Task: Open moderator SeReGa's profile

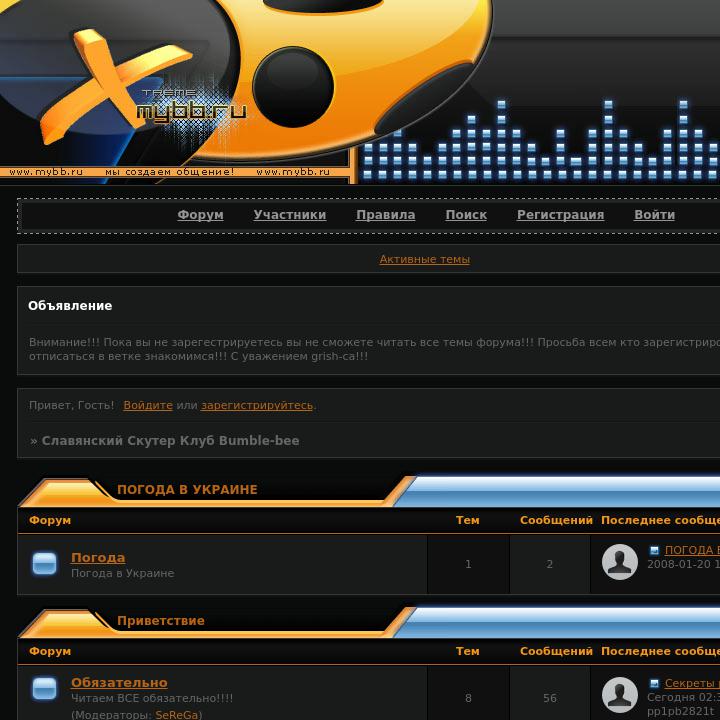Action: tap(177, 714)
